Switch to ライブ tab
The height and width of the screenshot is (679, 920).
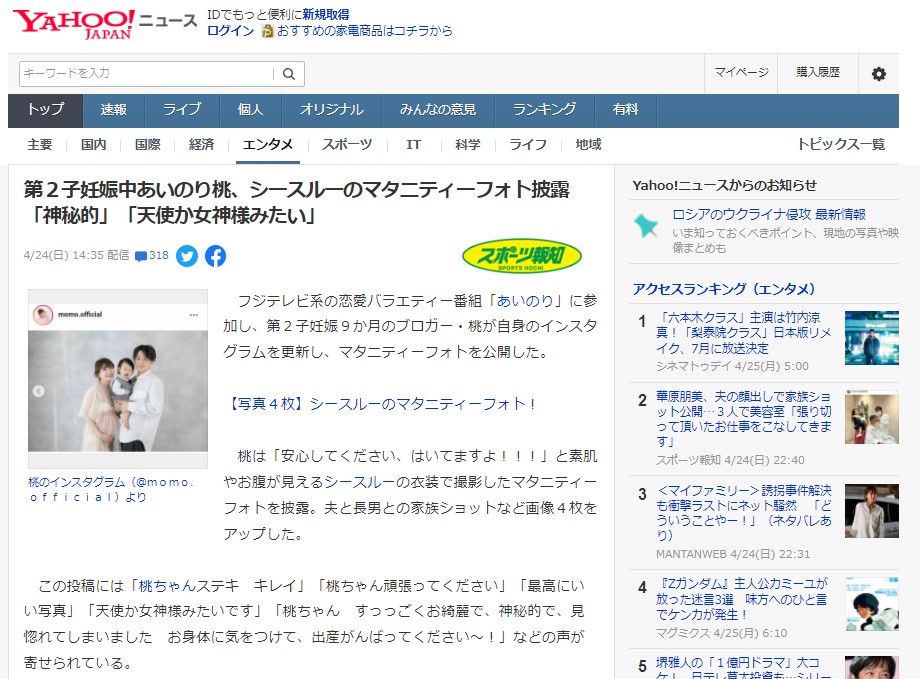[182, 110]
